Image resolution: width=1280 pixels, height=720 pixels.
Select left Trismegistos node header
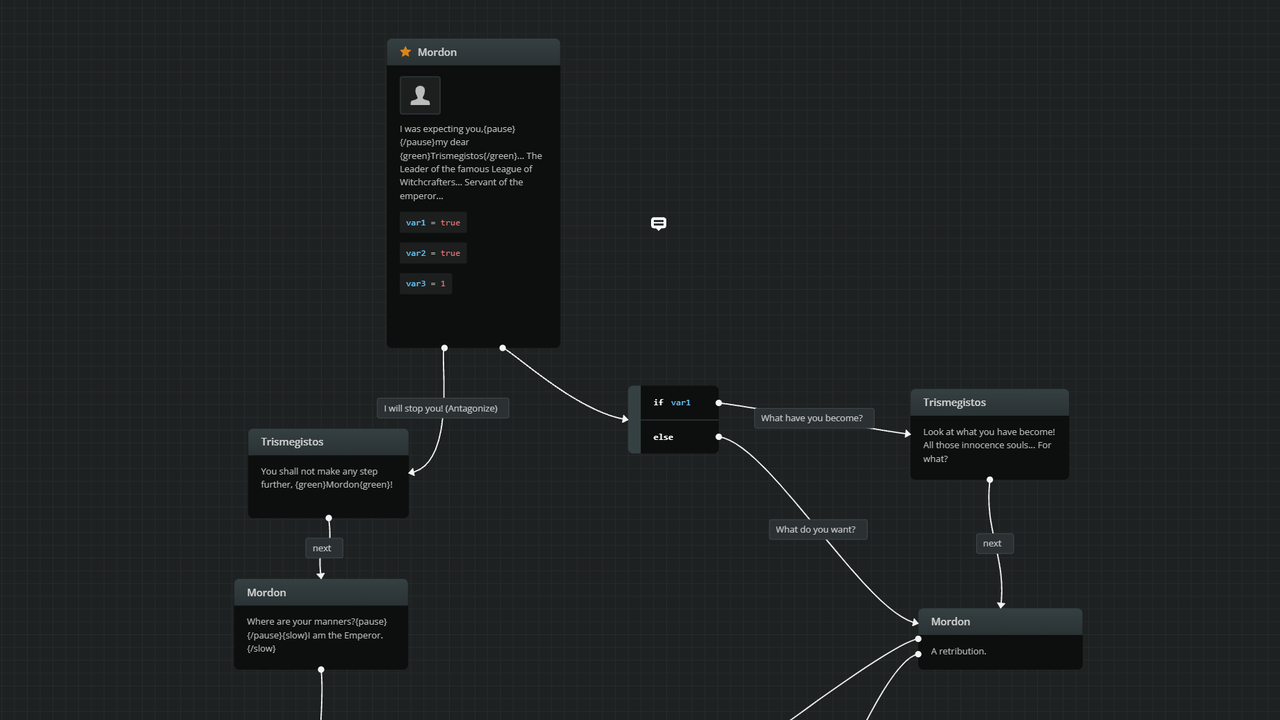click(x=328, y=442)
